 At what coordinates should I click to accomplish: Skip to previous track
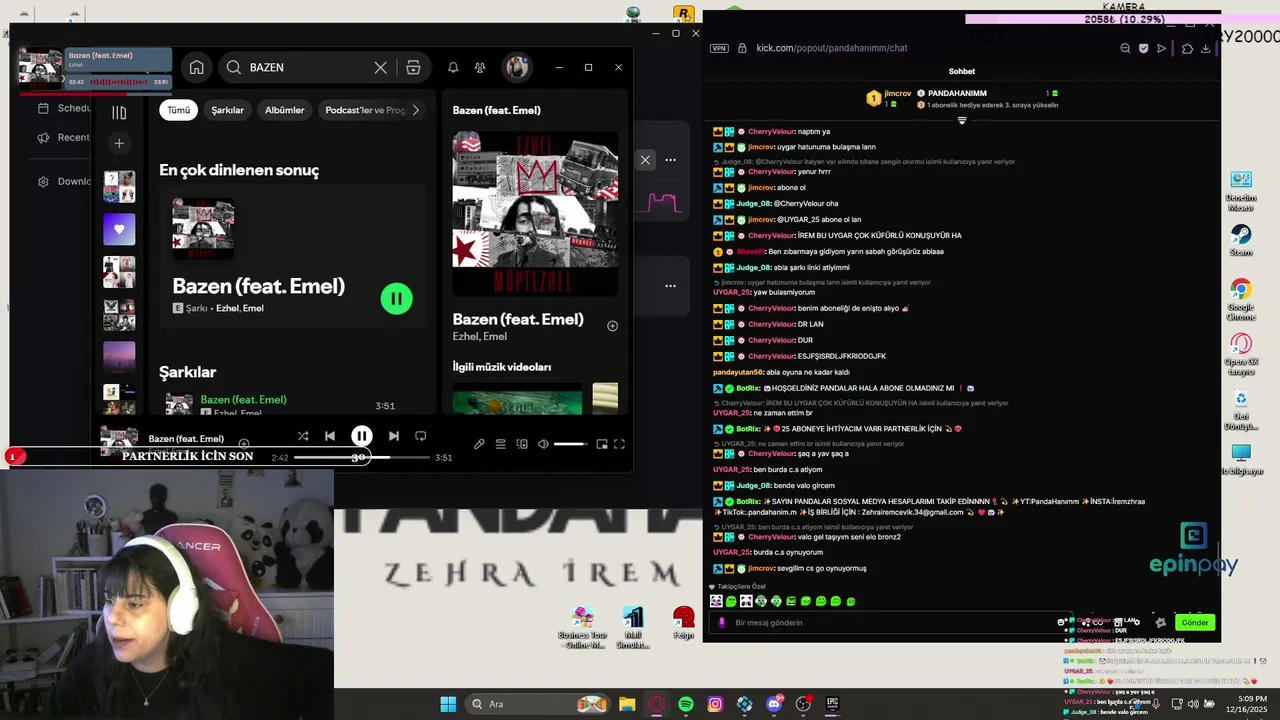(330, 436)
